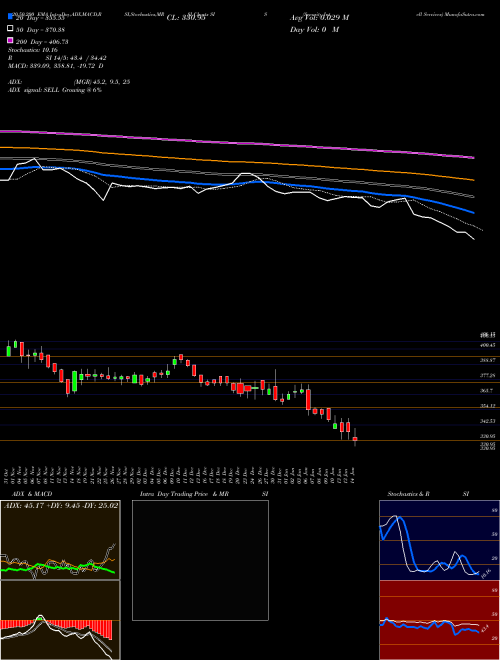Click the 'Day Vol: 0 M' label

314,29
